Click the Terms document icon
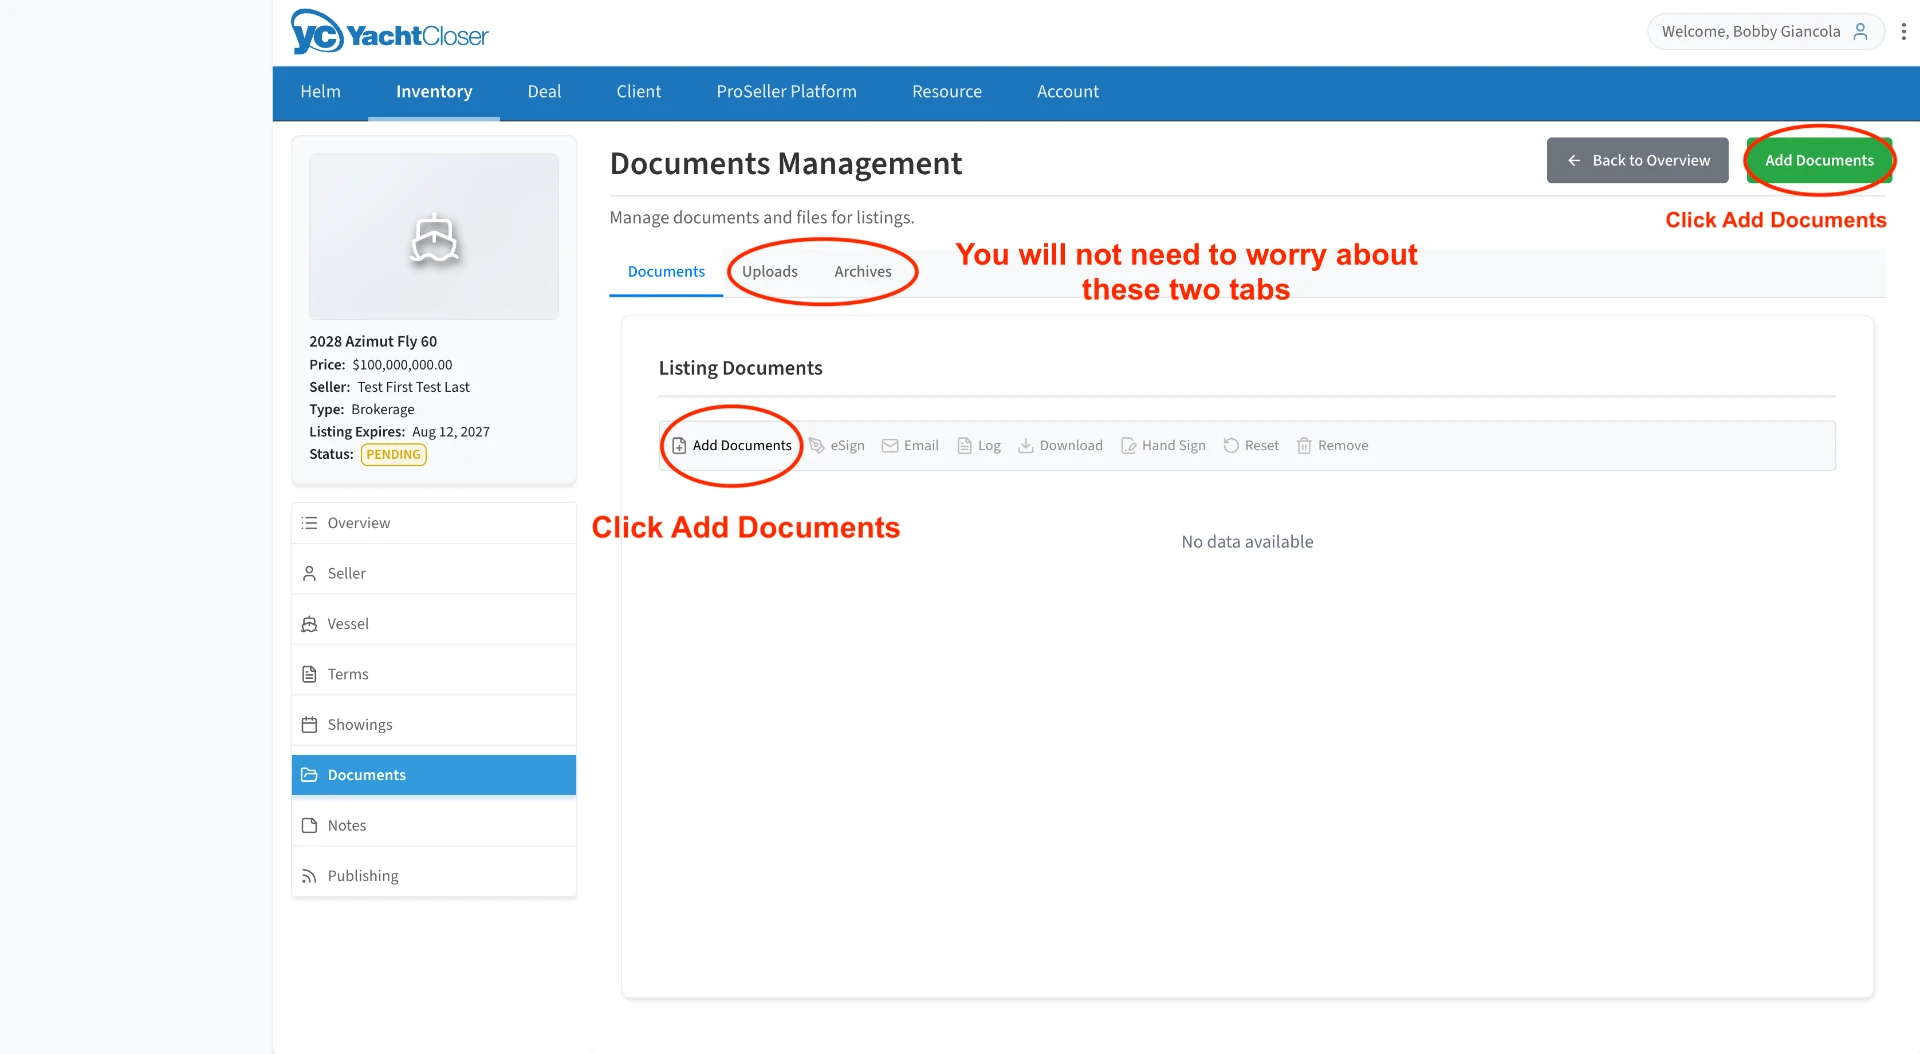This screenshot has width=1920, height=1054. tap(310, 674)
